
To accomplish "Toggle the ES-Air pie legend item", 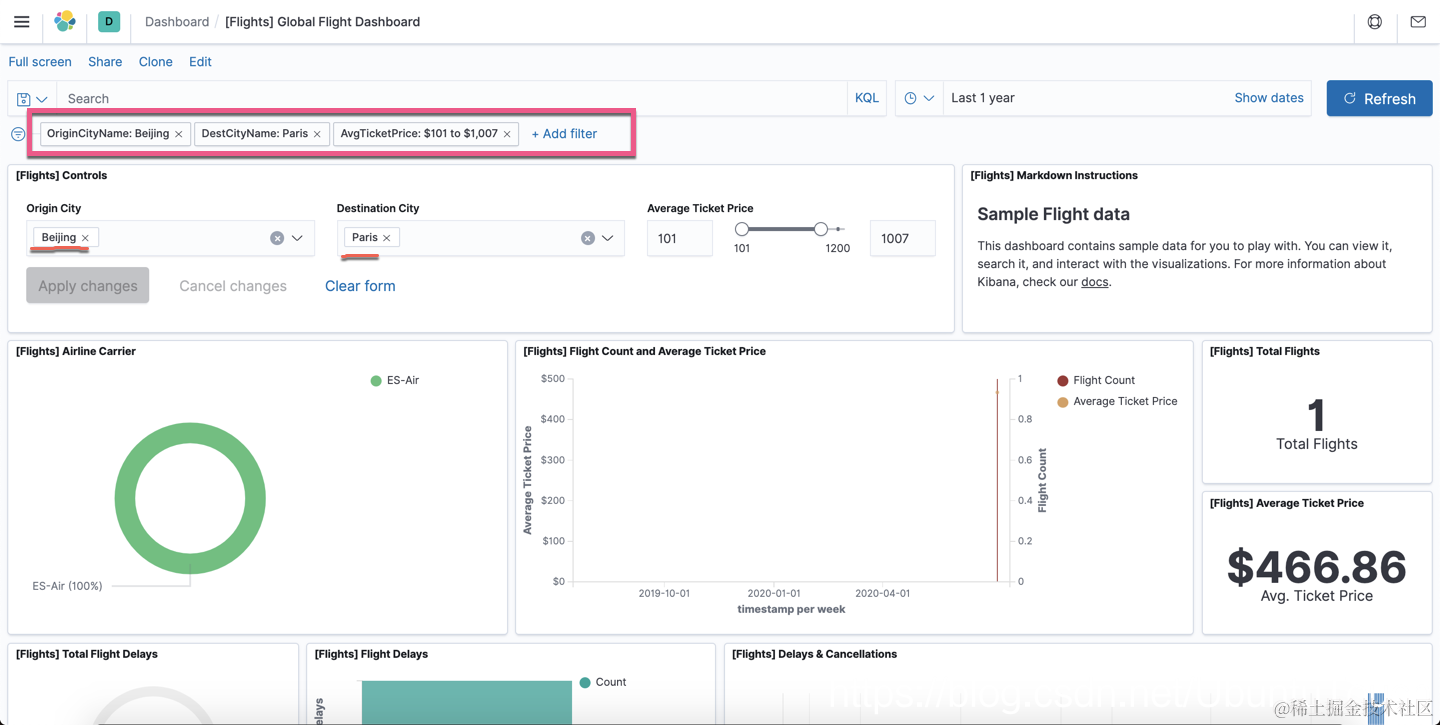I will (x=395, y=380).
